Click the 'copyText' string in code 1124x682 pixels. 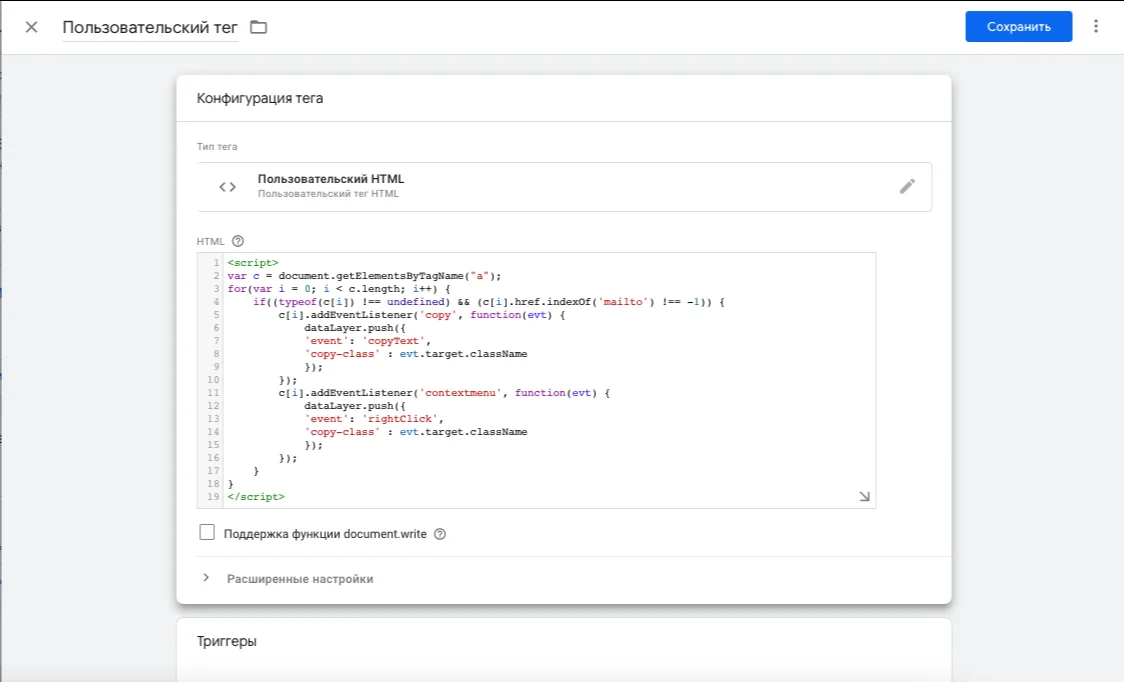396,341
